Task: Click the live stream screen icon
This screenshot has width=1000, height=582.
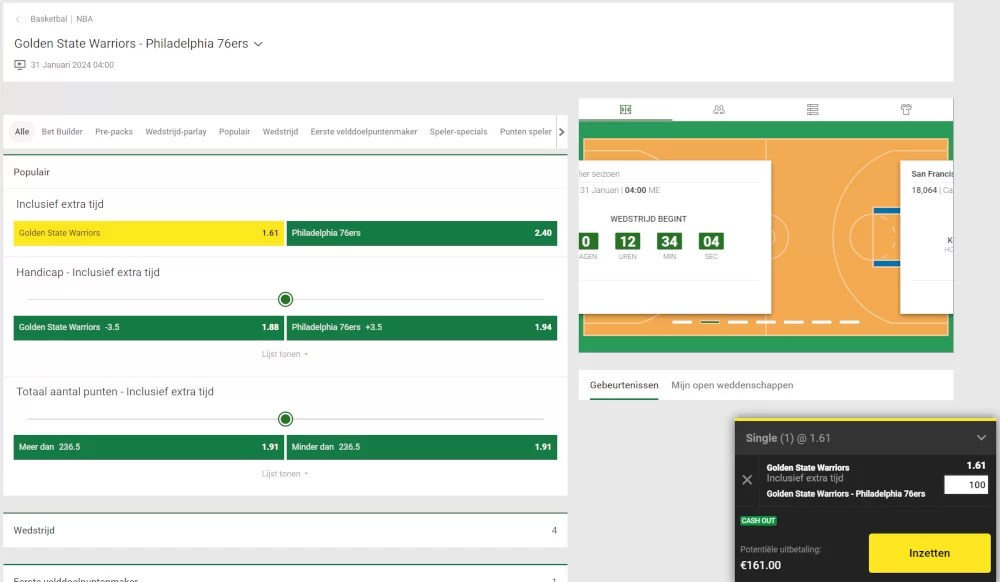Action: pyautogui.click(x=20, y=65)
